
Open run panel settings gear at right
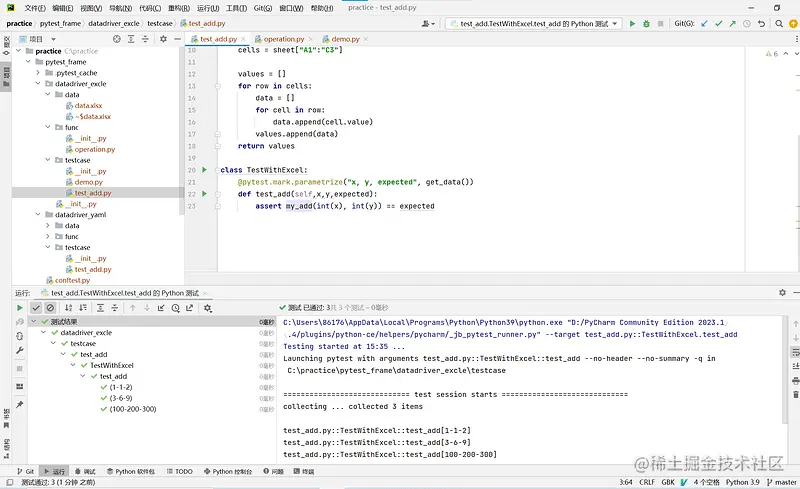click(782, 292)
